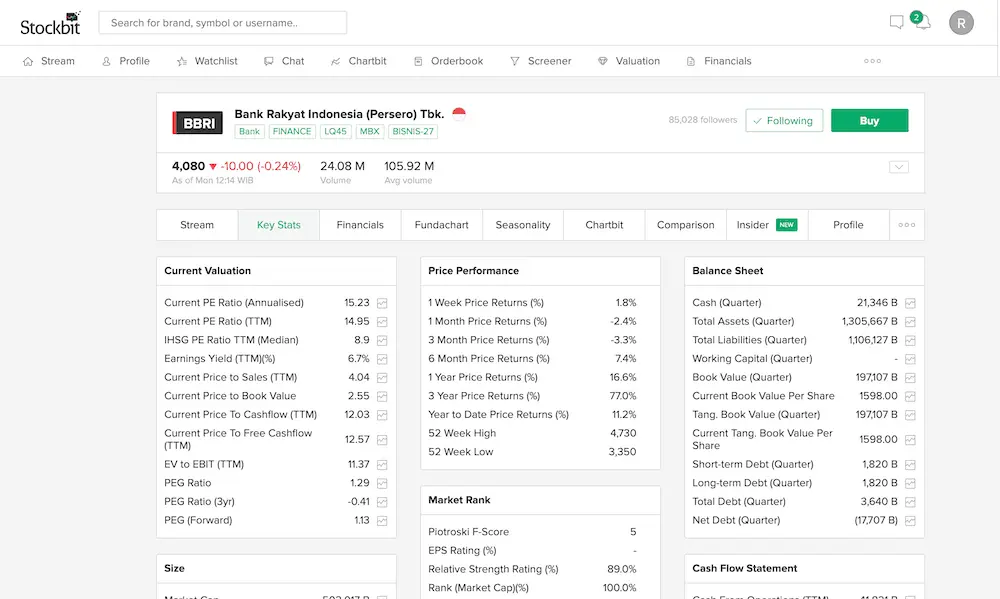Click chart icon beside PEG Ratio
This screenshot has width=1000, height=599.
click(x=382, y=483)
